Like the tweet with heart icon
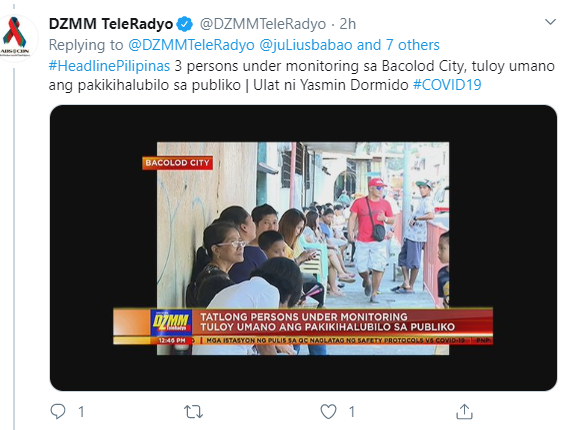Viewport: 573px width, 430px height. 328,412
